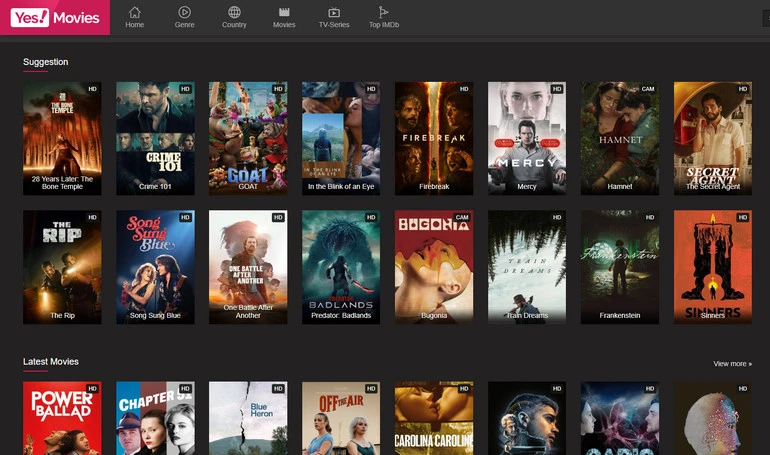
Task: Open the Top IMDb menu label
Action: pyautogui.click(x=384, y=25)
